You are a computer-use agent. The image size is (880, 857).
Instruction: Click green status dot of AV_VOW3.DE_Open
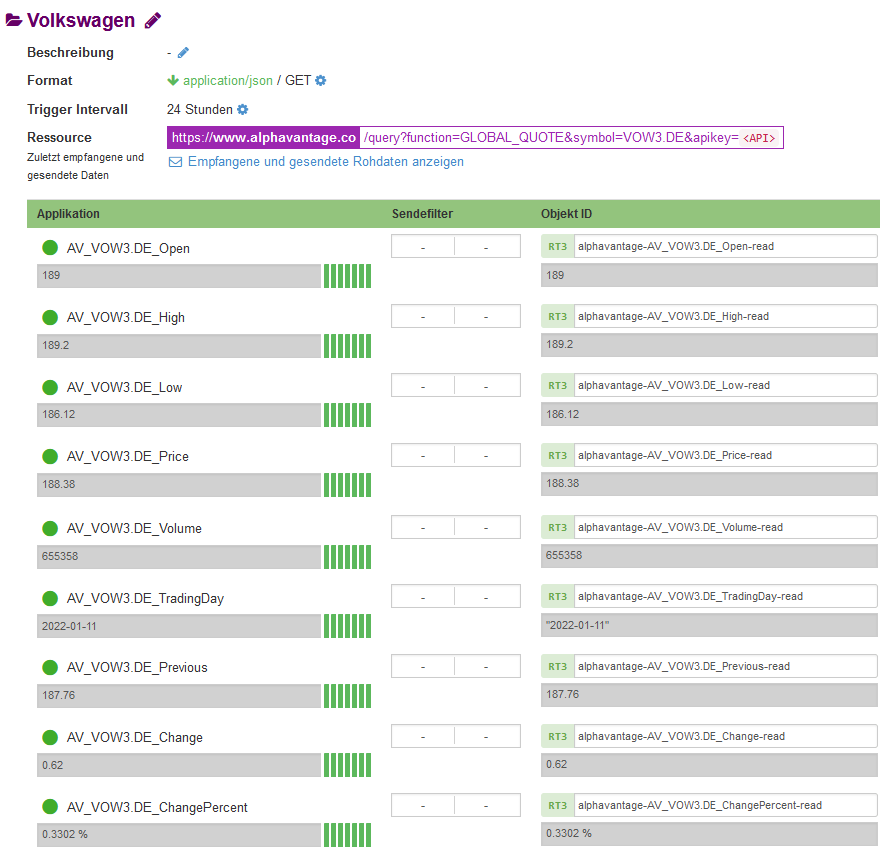50,248
